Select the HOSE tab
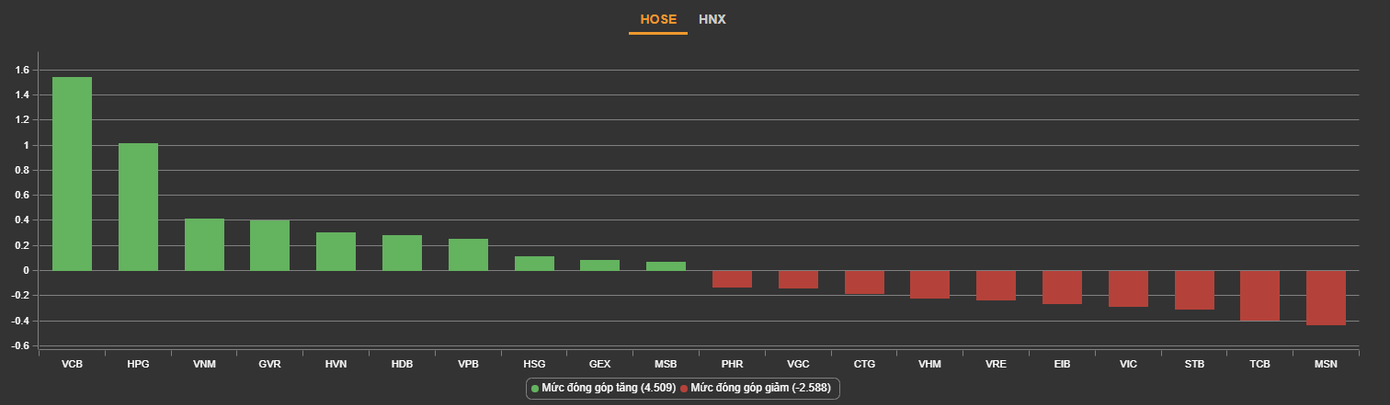 pos(658,19)
